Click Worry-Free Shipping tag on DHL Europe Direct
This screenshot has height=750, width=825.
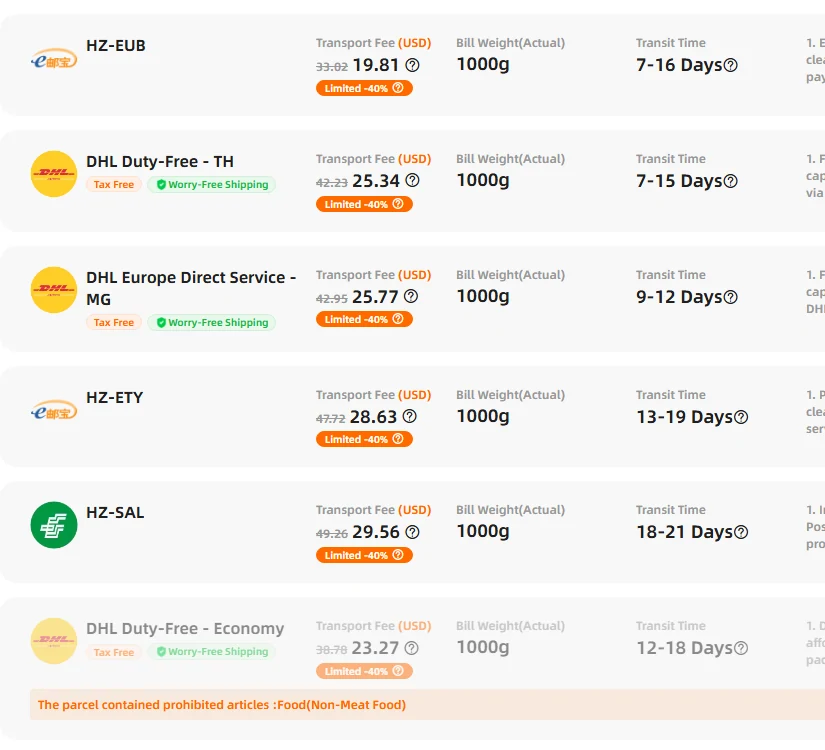(x=212, y=322)
